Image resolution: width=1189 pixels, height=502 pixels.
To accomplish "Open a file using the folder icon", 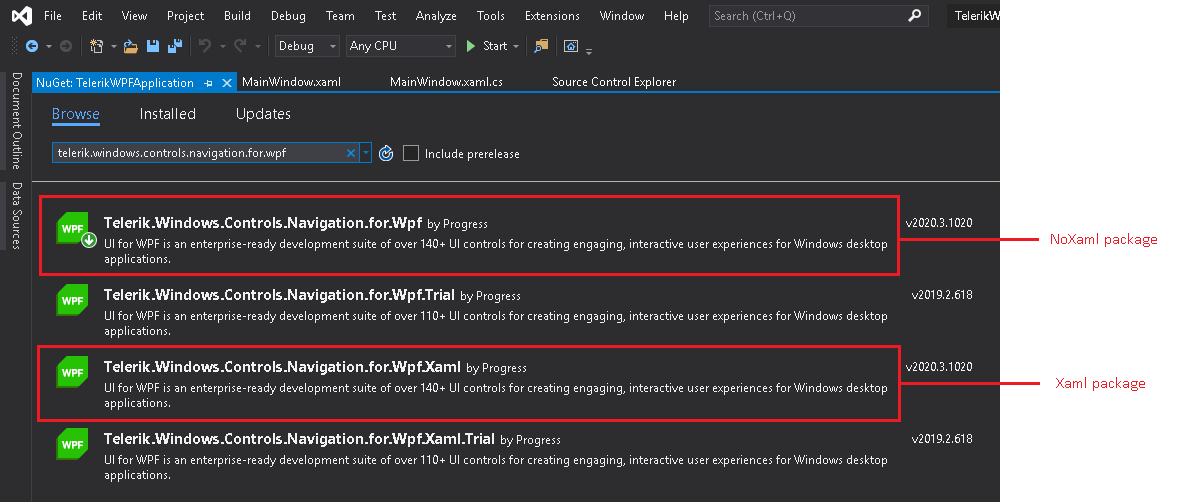I will [x=130, y=46].
